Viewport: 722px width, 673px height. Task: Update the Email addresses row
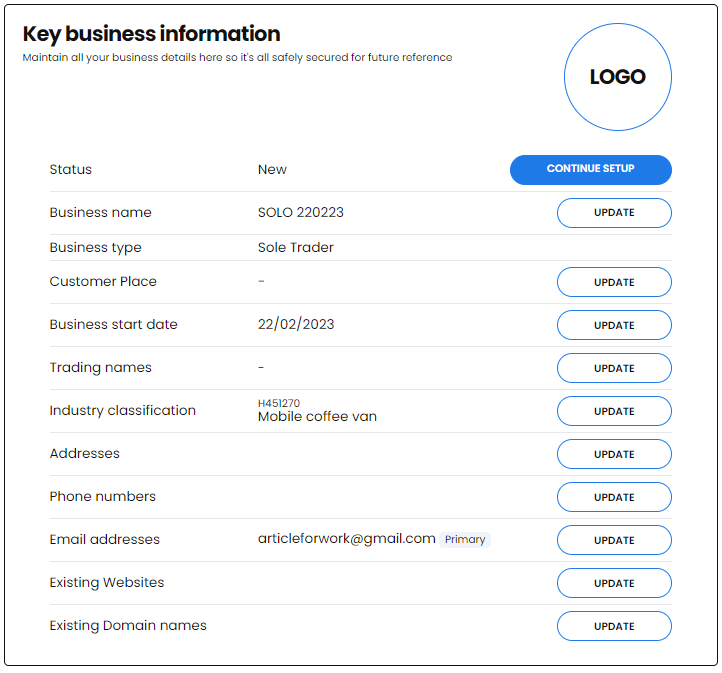pos(614,540)
